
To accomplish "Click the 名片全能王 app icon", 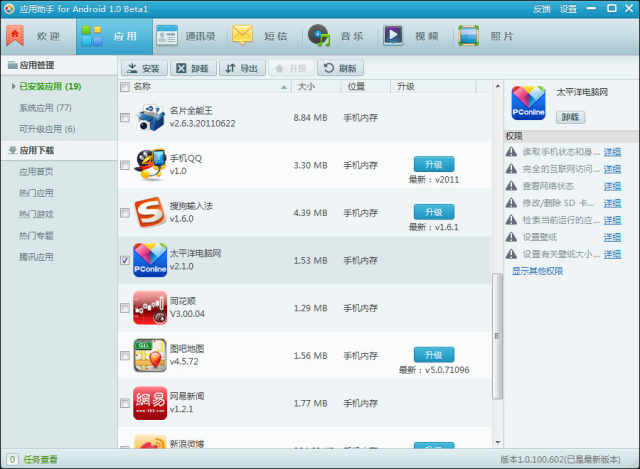I will coord(150,117).
